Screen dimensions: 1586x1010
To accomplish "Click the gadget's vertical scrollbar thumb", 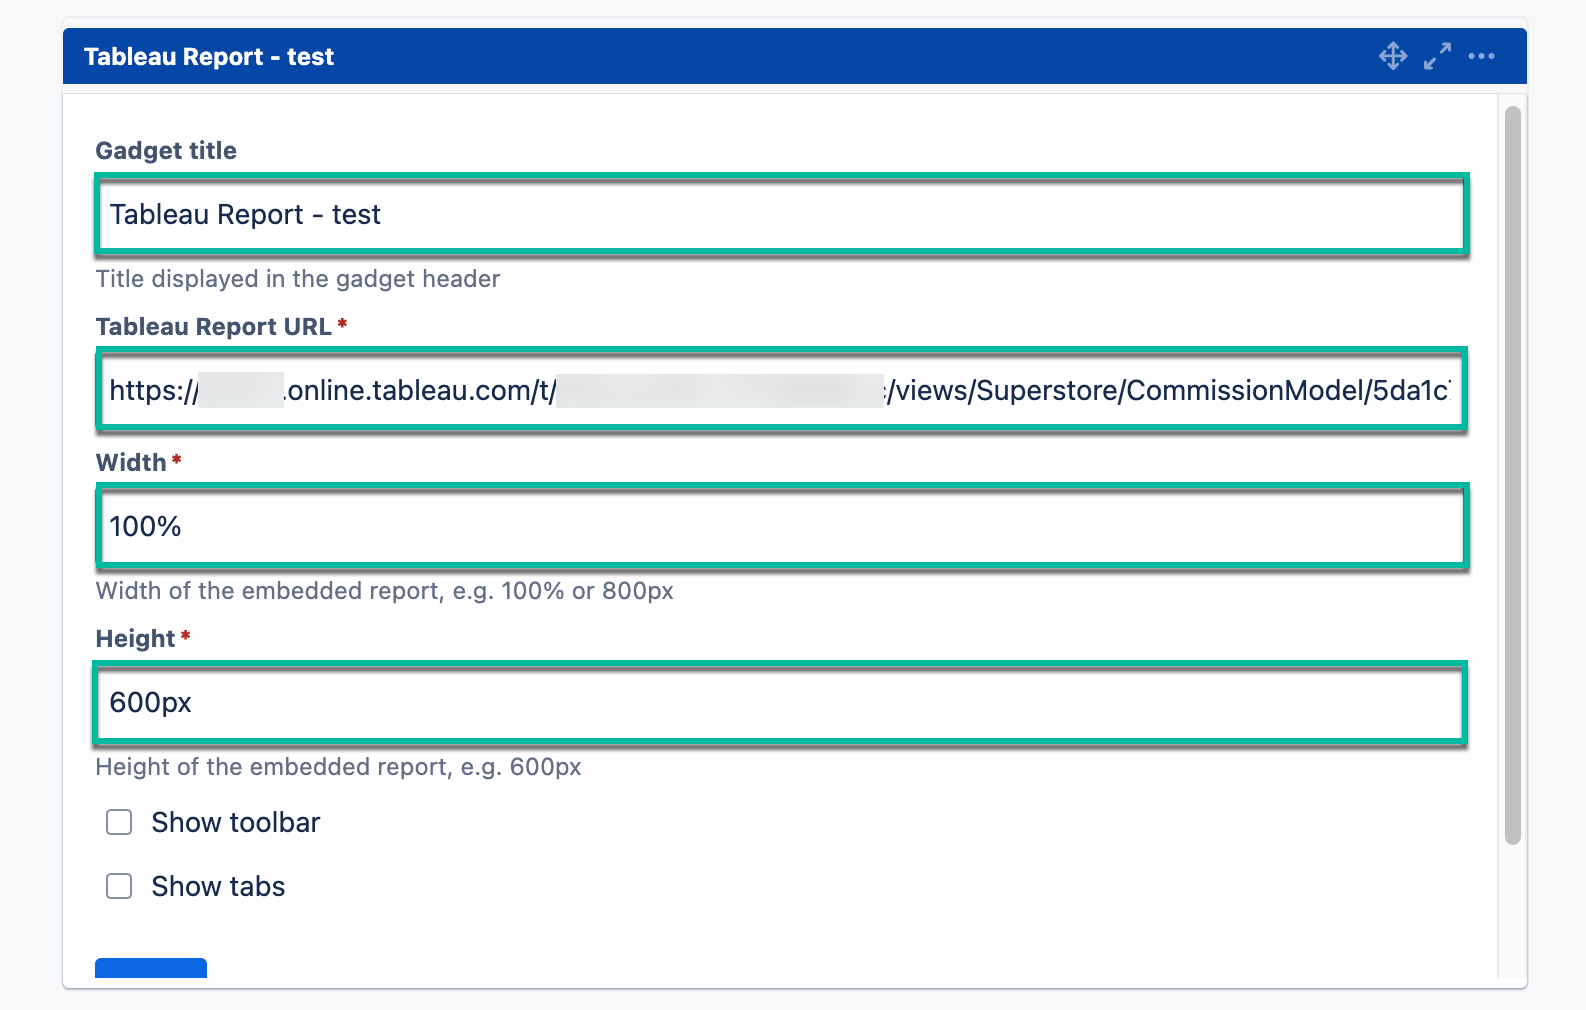I will tap(1512, 475).
